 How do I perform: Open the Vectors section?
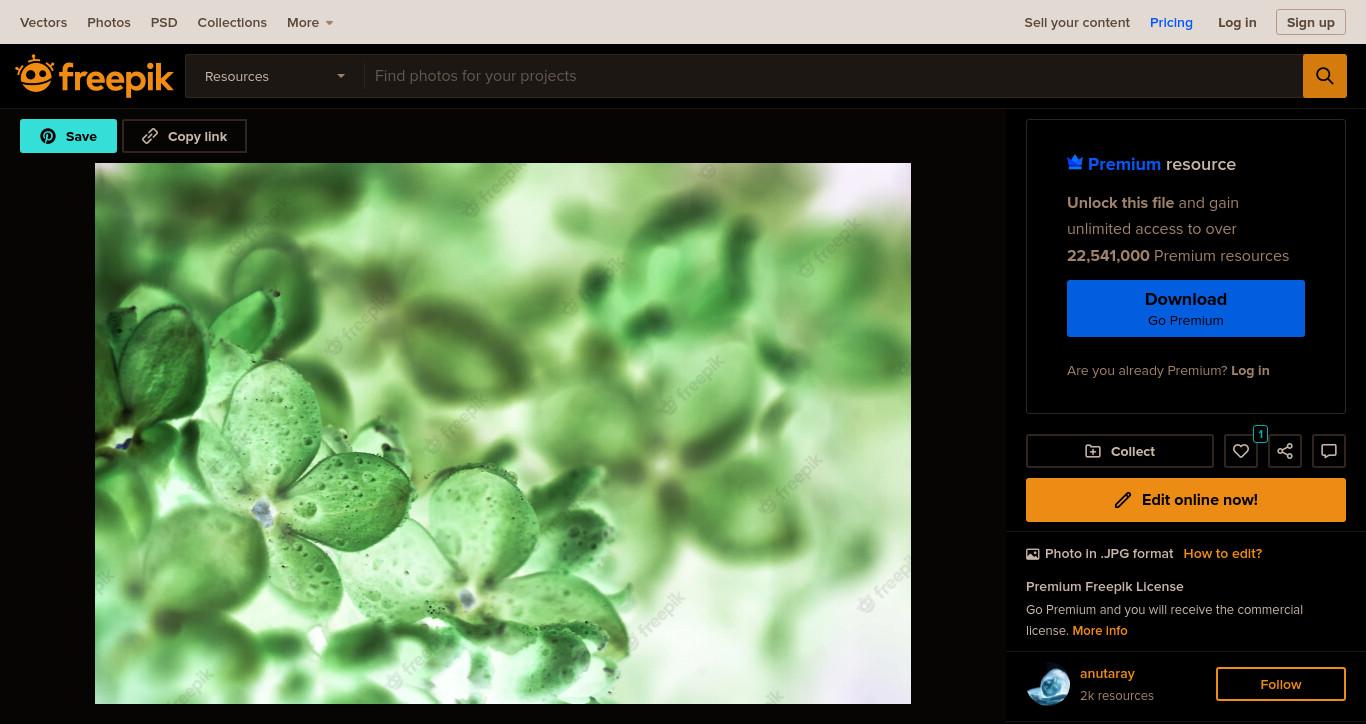click(x=44, y=22)
